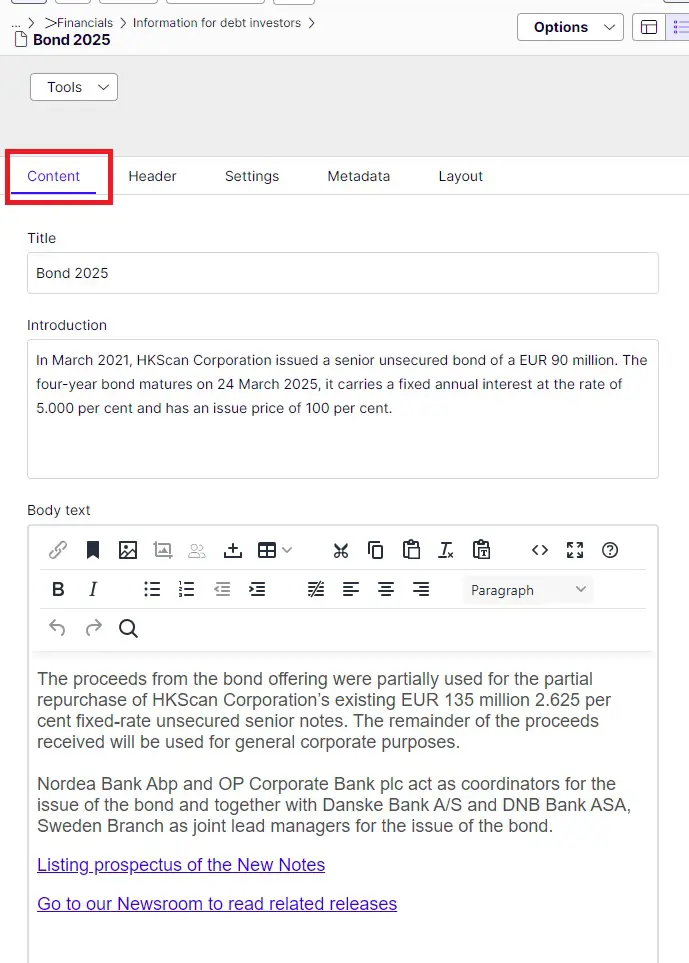Screen dimensions: 689x963
Task: Click 'Information for debt investors' breadcrumb
Action: pyautogui.click(x=216, y=22)
